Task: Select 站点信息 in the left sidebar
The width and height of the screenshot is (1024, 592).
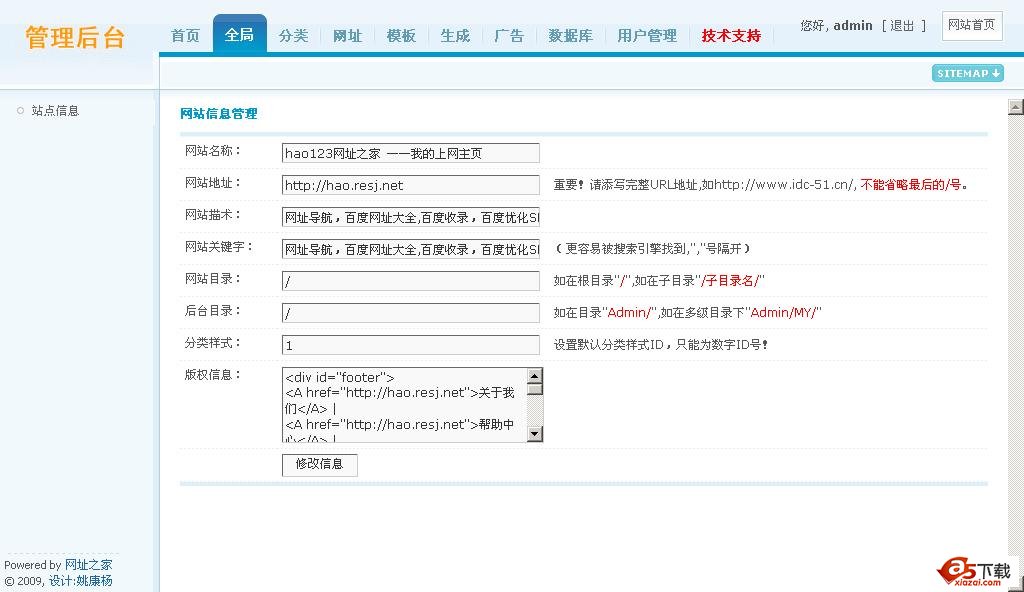Action: click(x=55, y=111)
